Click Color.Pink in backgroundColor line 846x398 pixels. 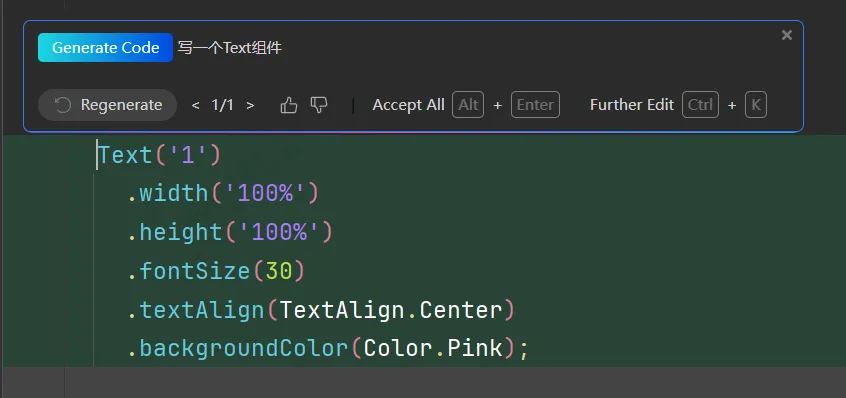coord(433,348)
